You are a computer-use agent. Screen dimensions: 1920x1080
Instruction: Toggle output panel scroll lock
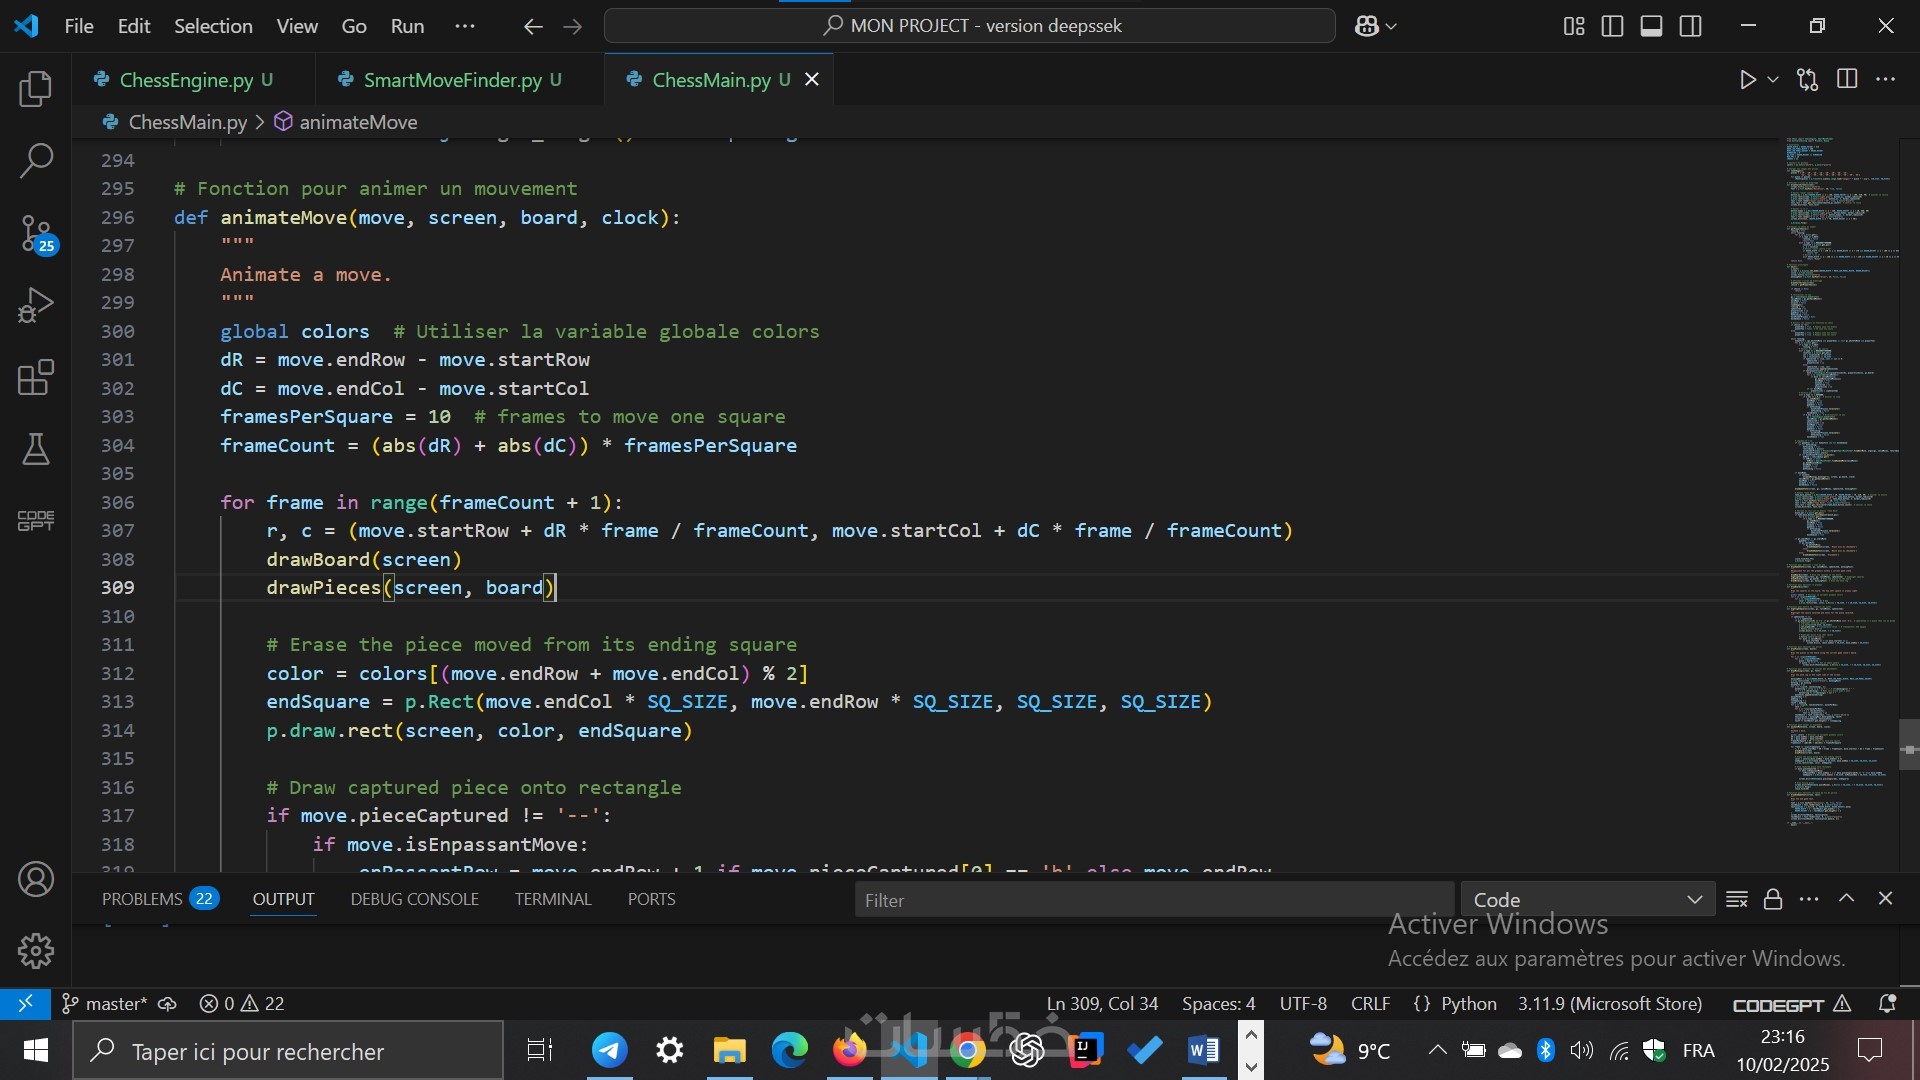(1773, 899)
